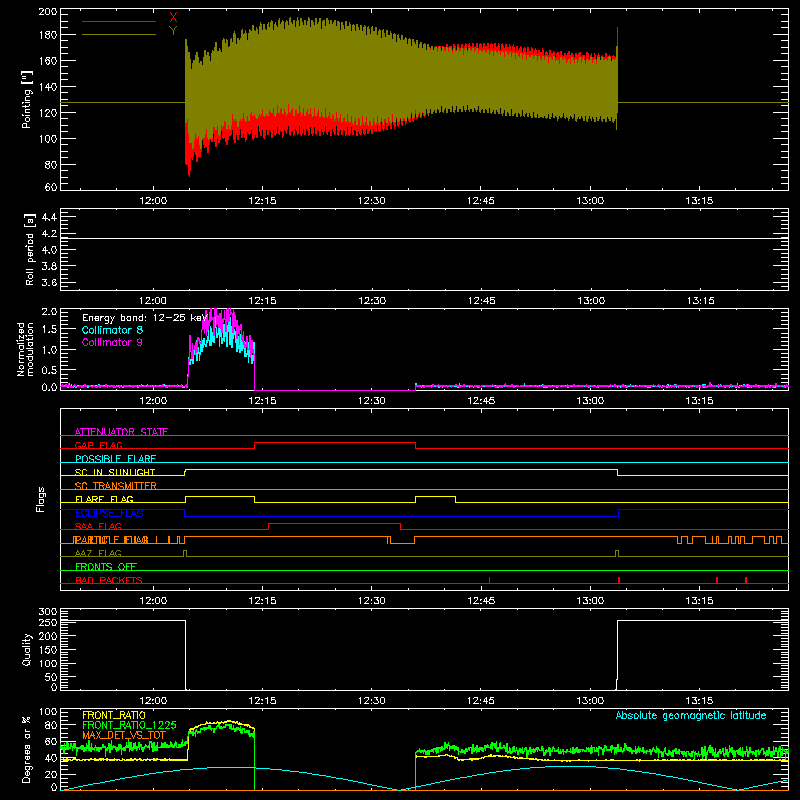The image size is (800, 800).
Task: Click the SAA_FLAG label
Action: click(x=98, y=526)
